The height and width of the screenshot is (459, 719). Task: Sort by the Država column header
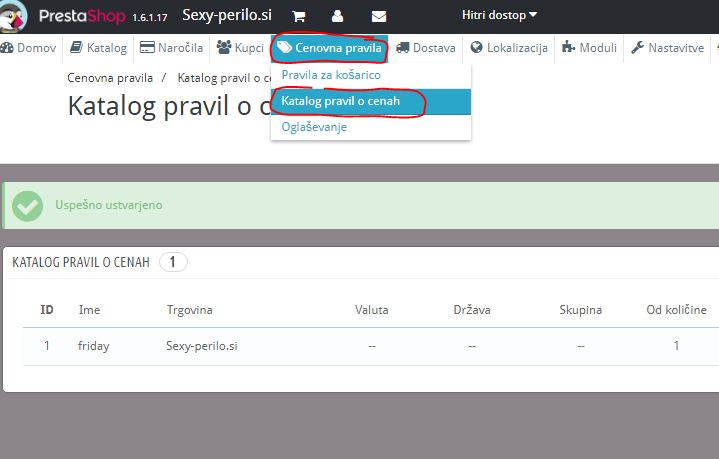[x=472, y=310]
